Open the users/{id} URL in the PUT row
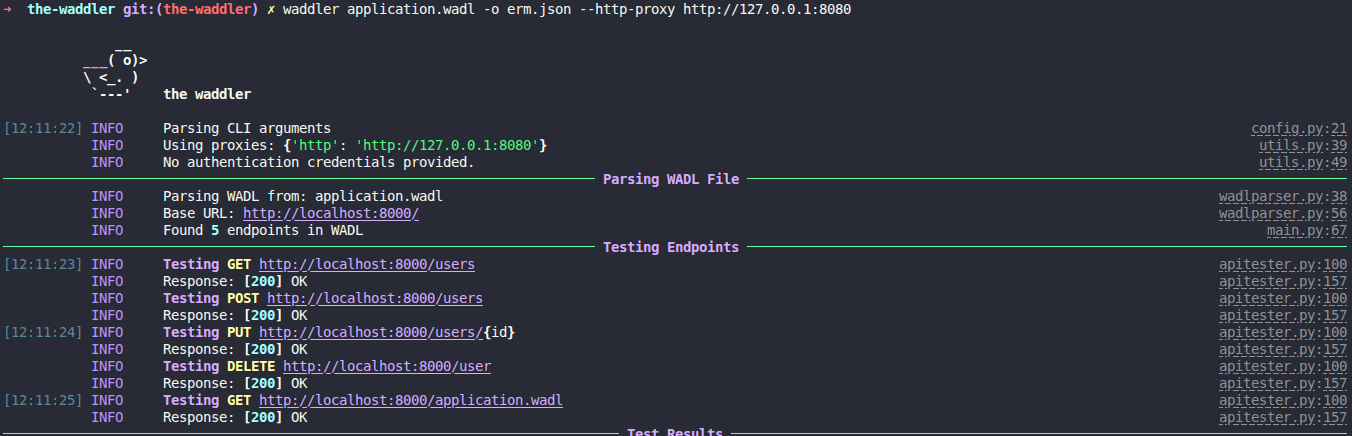Viewport: 1352px width, 436px height. (x=387, y=333)
